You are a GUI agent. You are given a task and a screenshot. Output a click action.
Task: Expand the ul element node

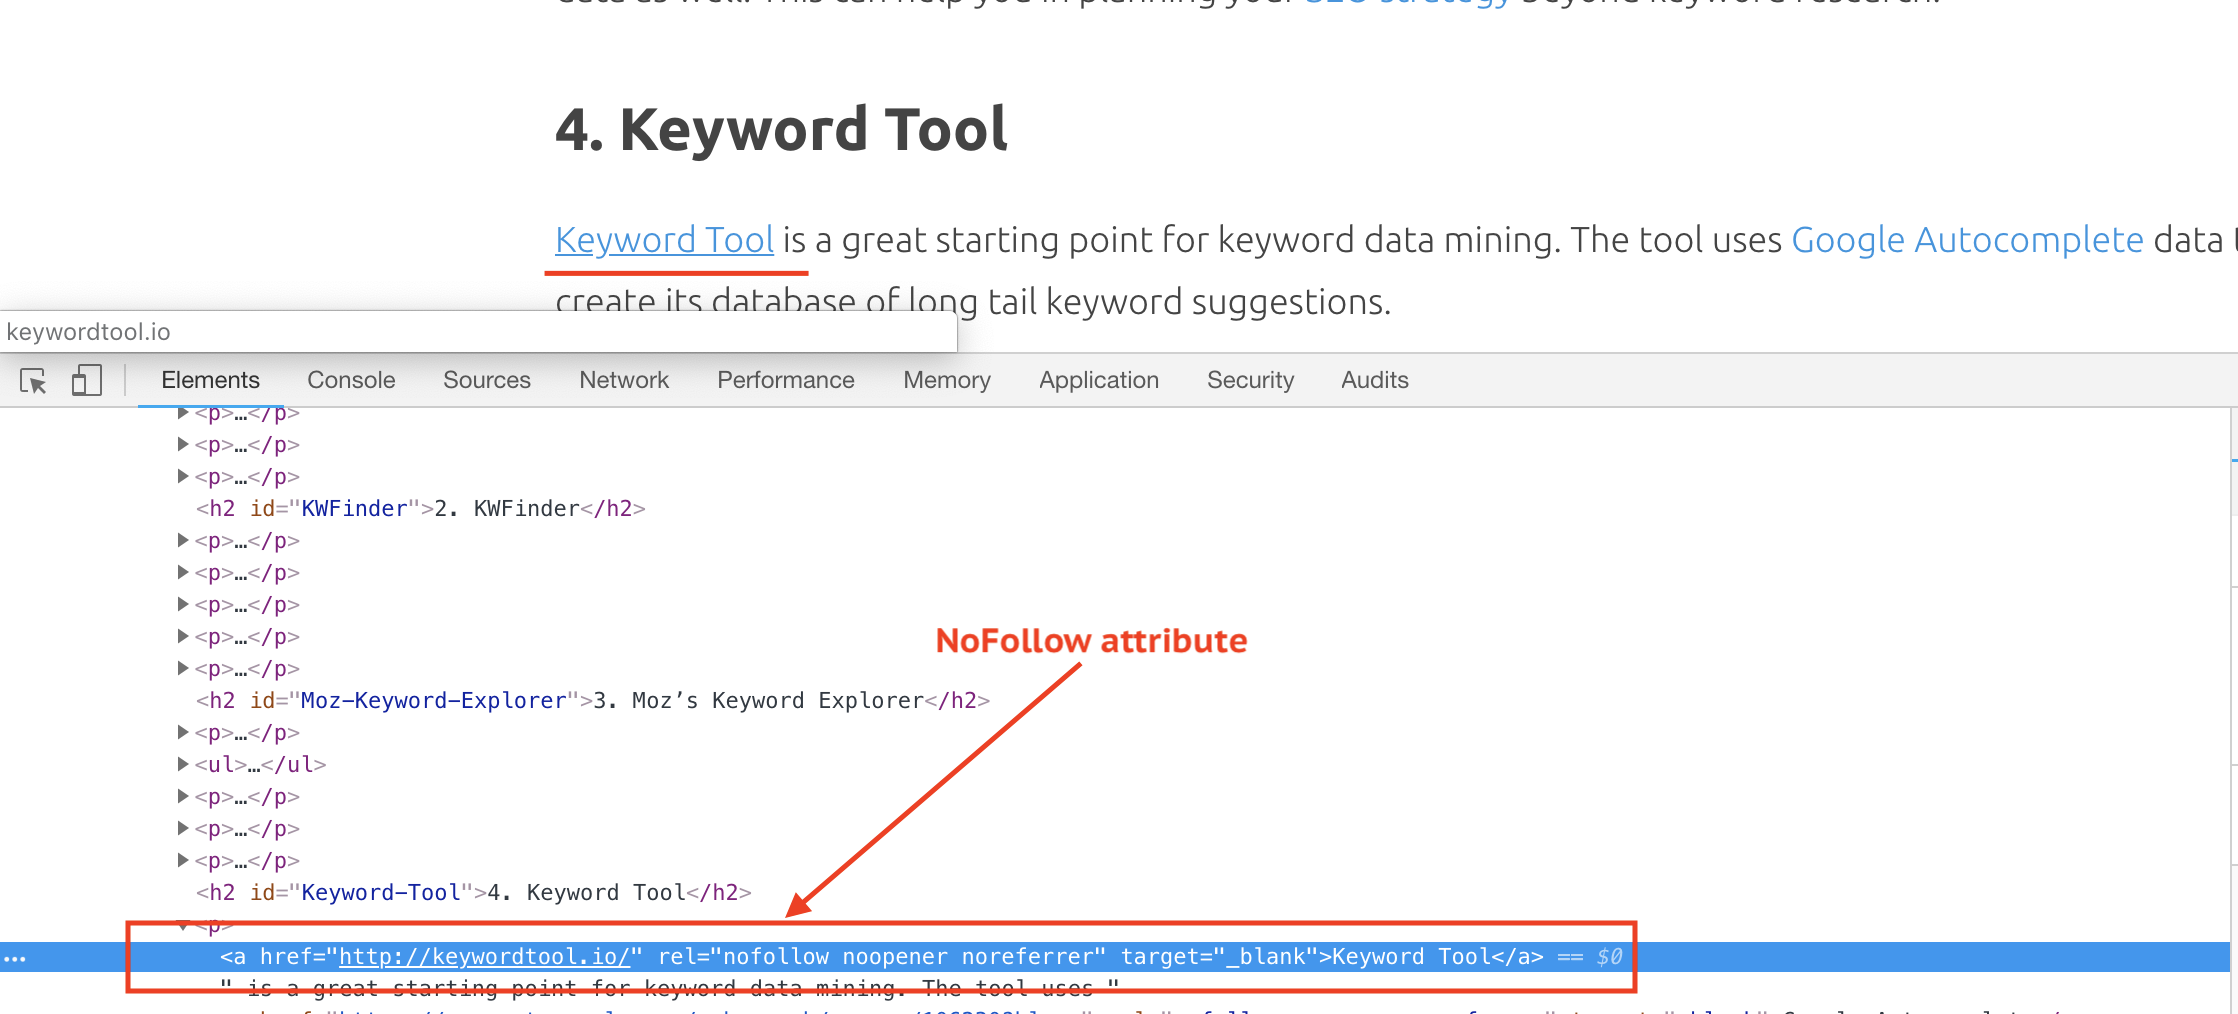[183, 765]
